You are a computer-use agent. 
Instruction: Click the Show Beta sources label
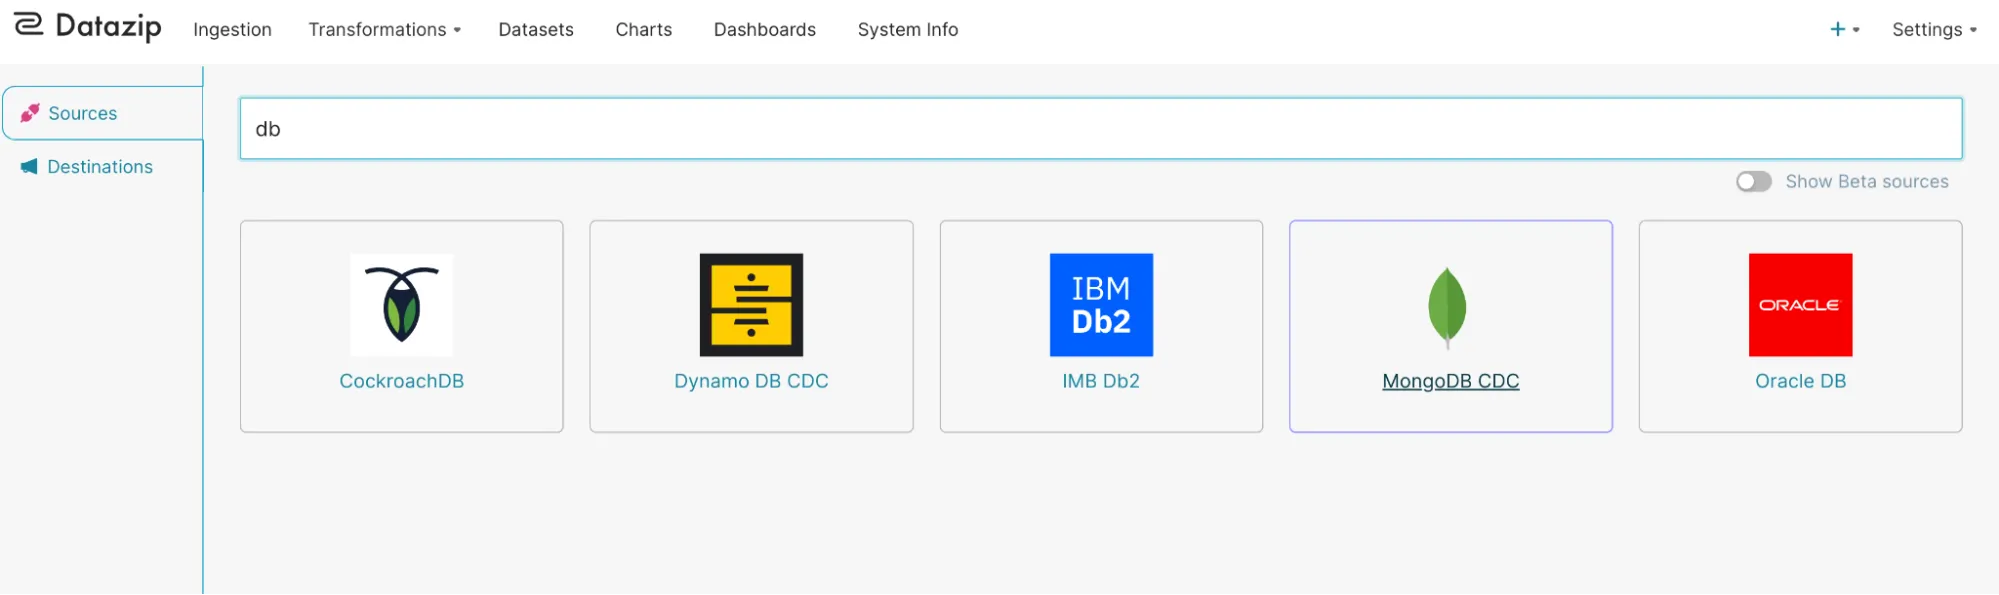click(1867, 182)
